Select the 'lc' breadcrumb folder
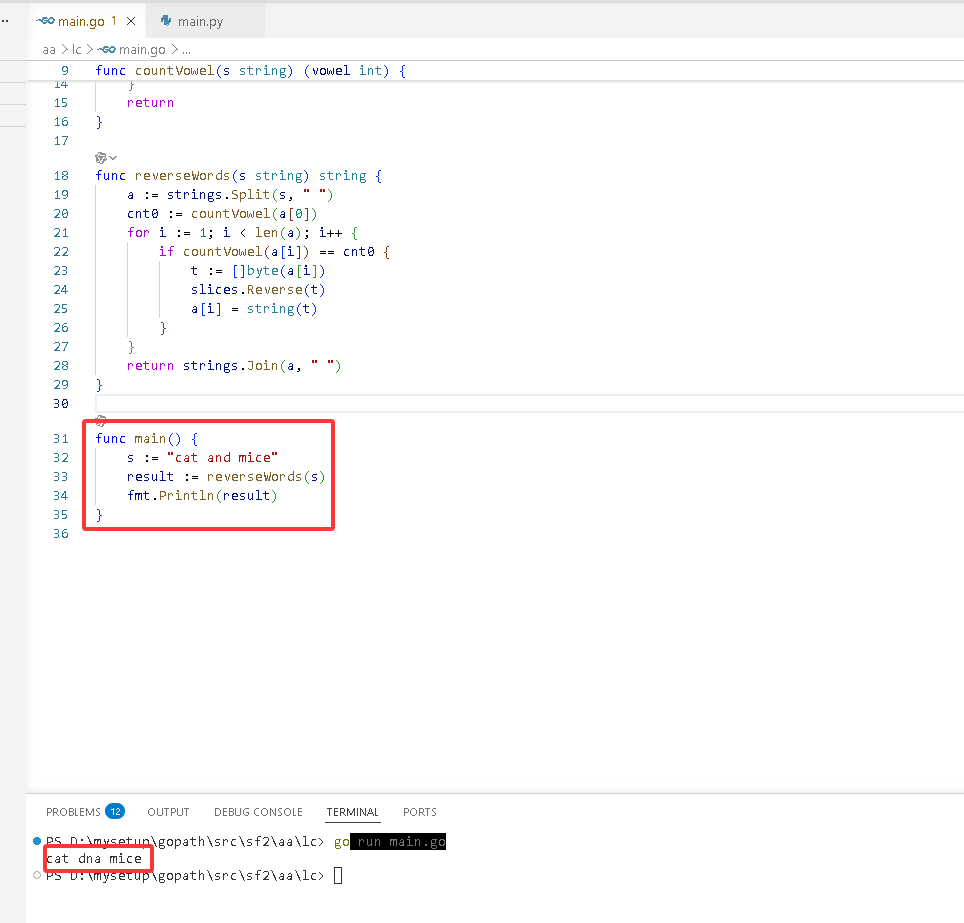 coord(77,49)
